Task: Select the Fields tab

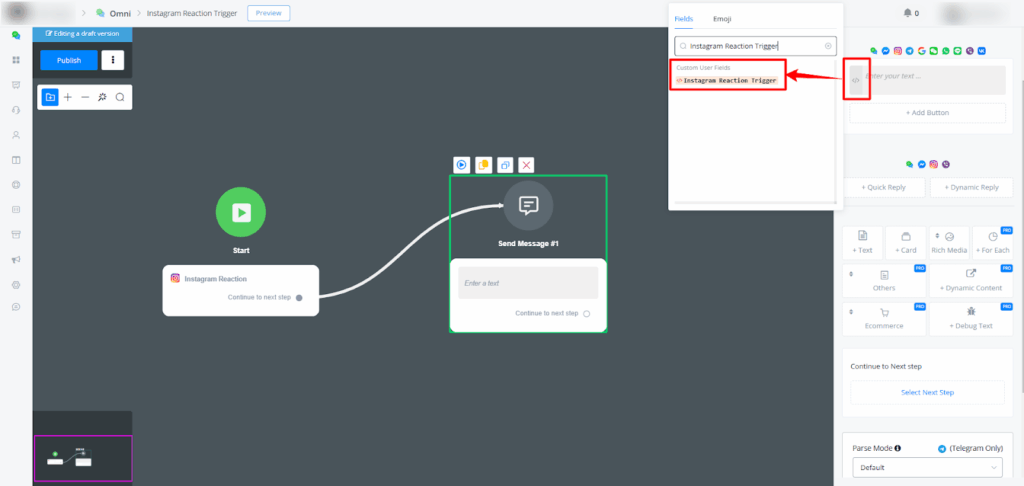Action: pyautogui.click(x=684, y=19)
